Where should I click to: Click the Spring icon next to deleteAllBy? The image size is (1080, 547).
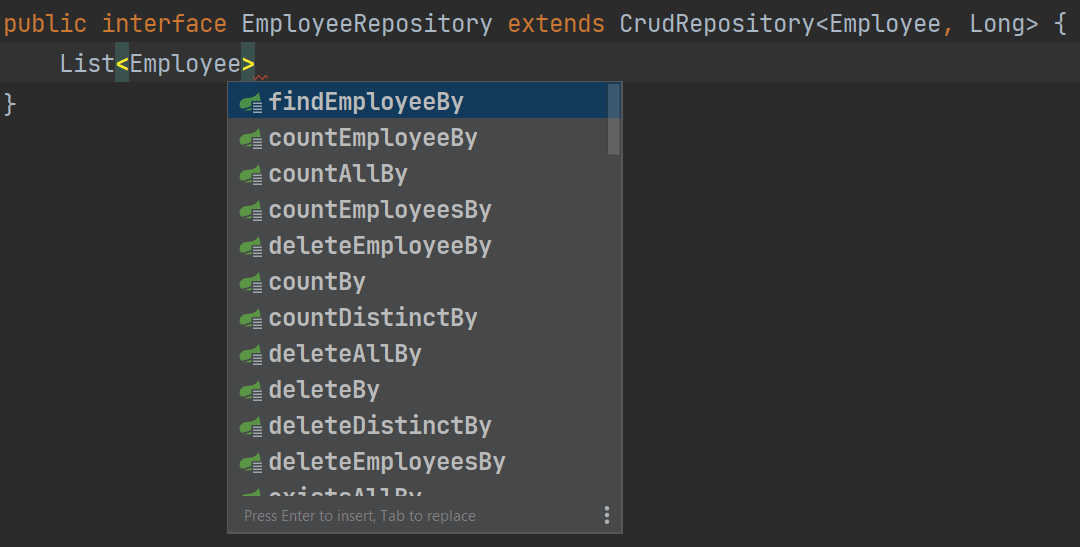coord(251,354)
